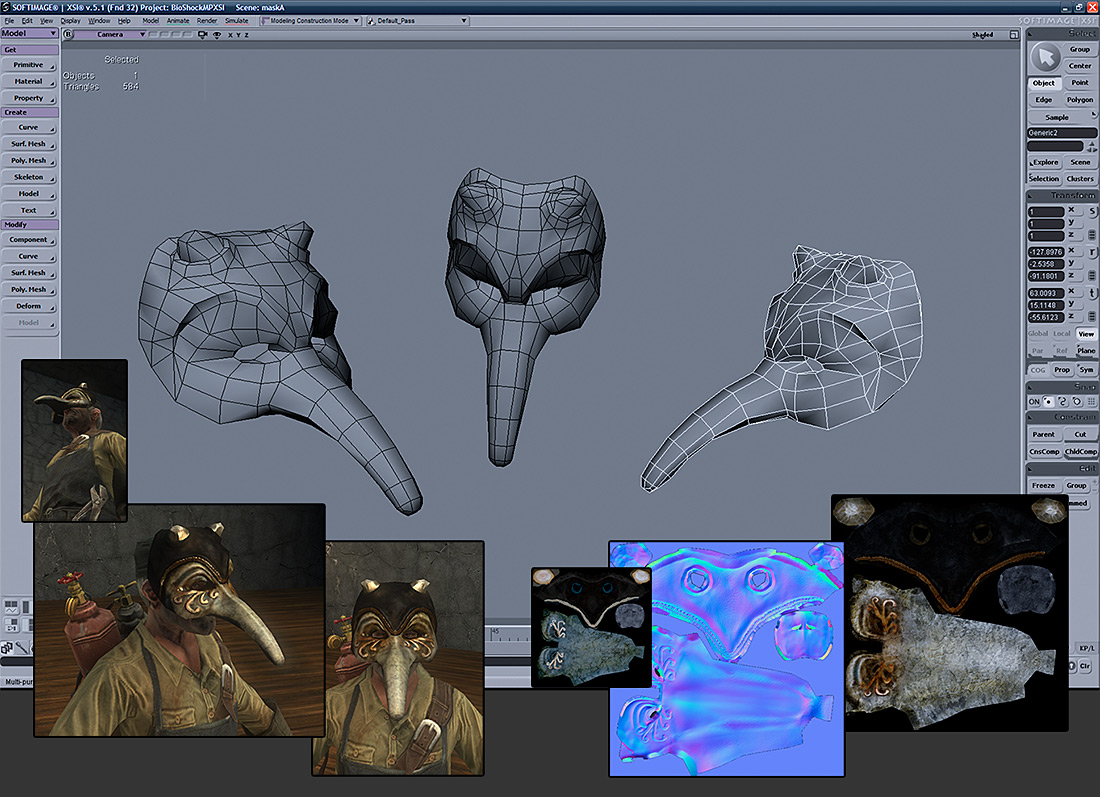
Task: Click the large diffuse mask texture thumbnail
Action: 949,613
